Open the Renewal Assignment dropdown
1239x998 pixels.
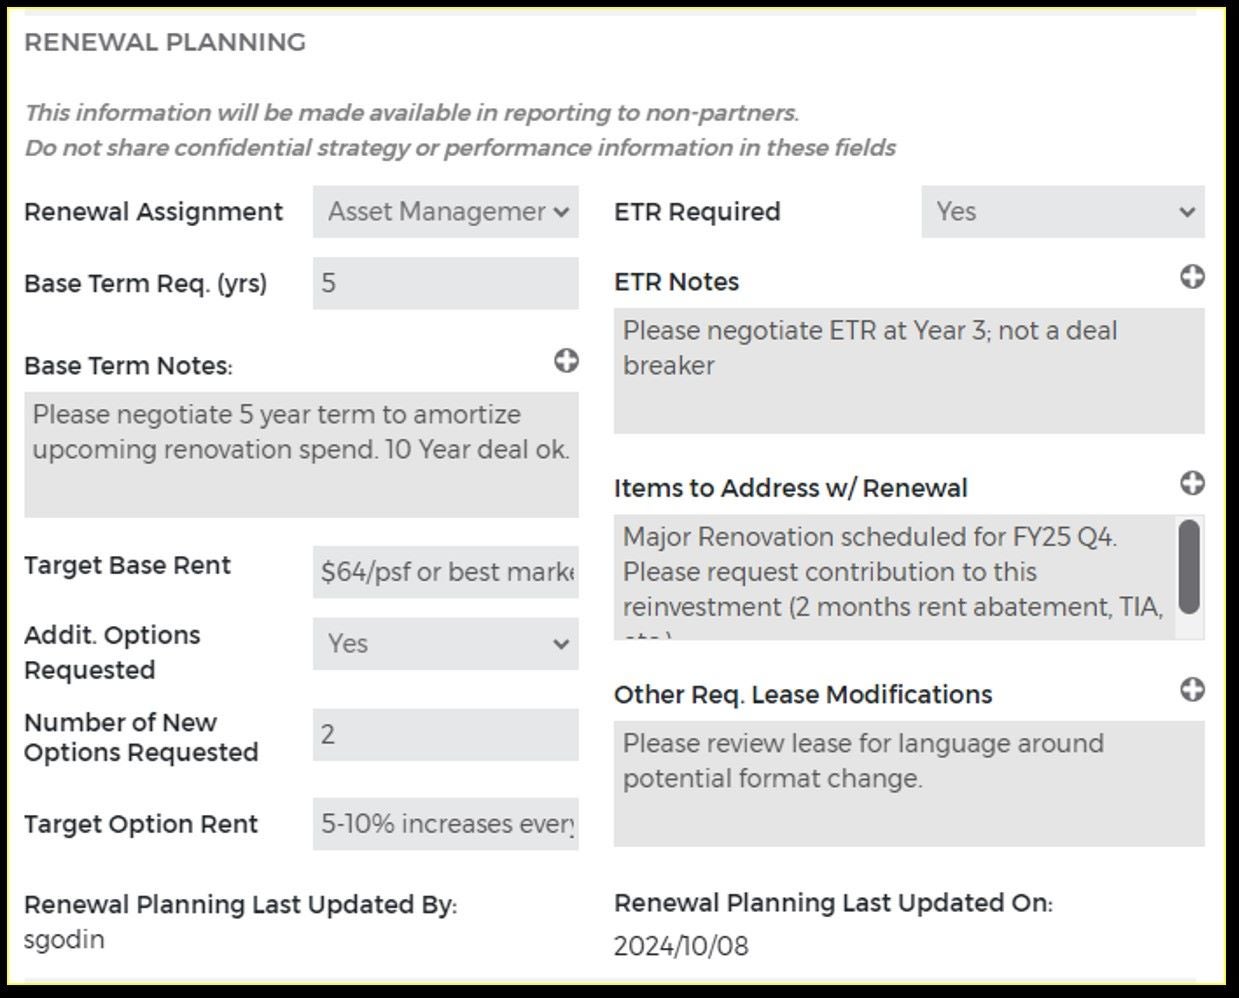(446, 211)
